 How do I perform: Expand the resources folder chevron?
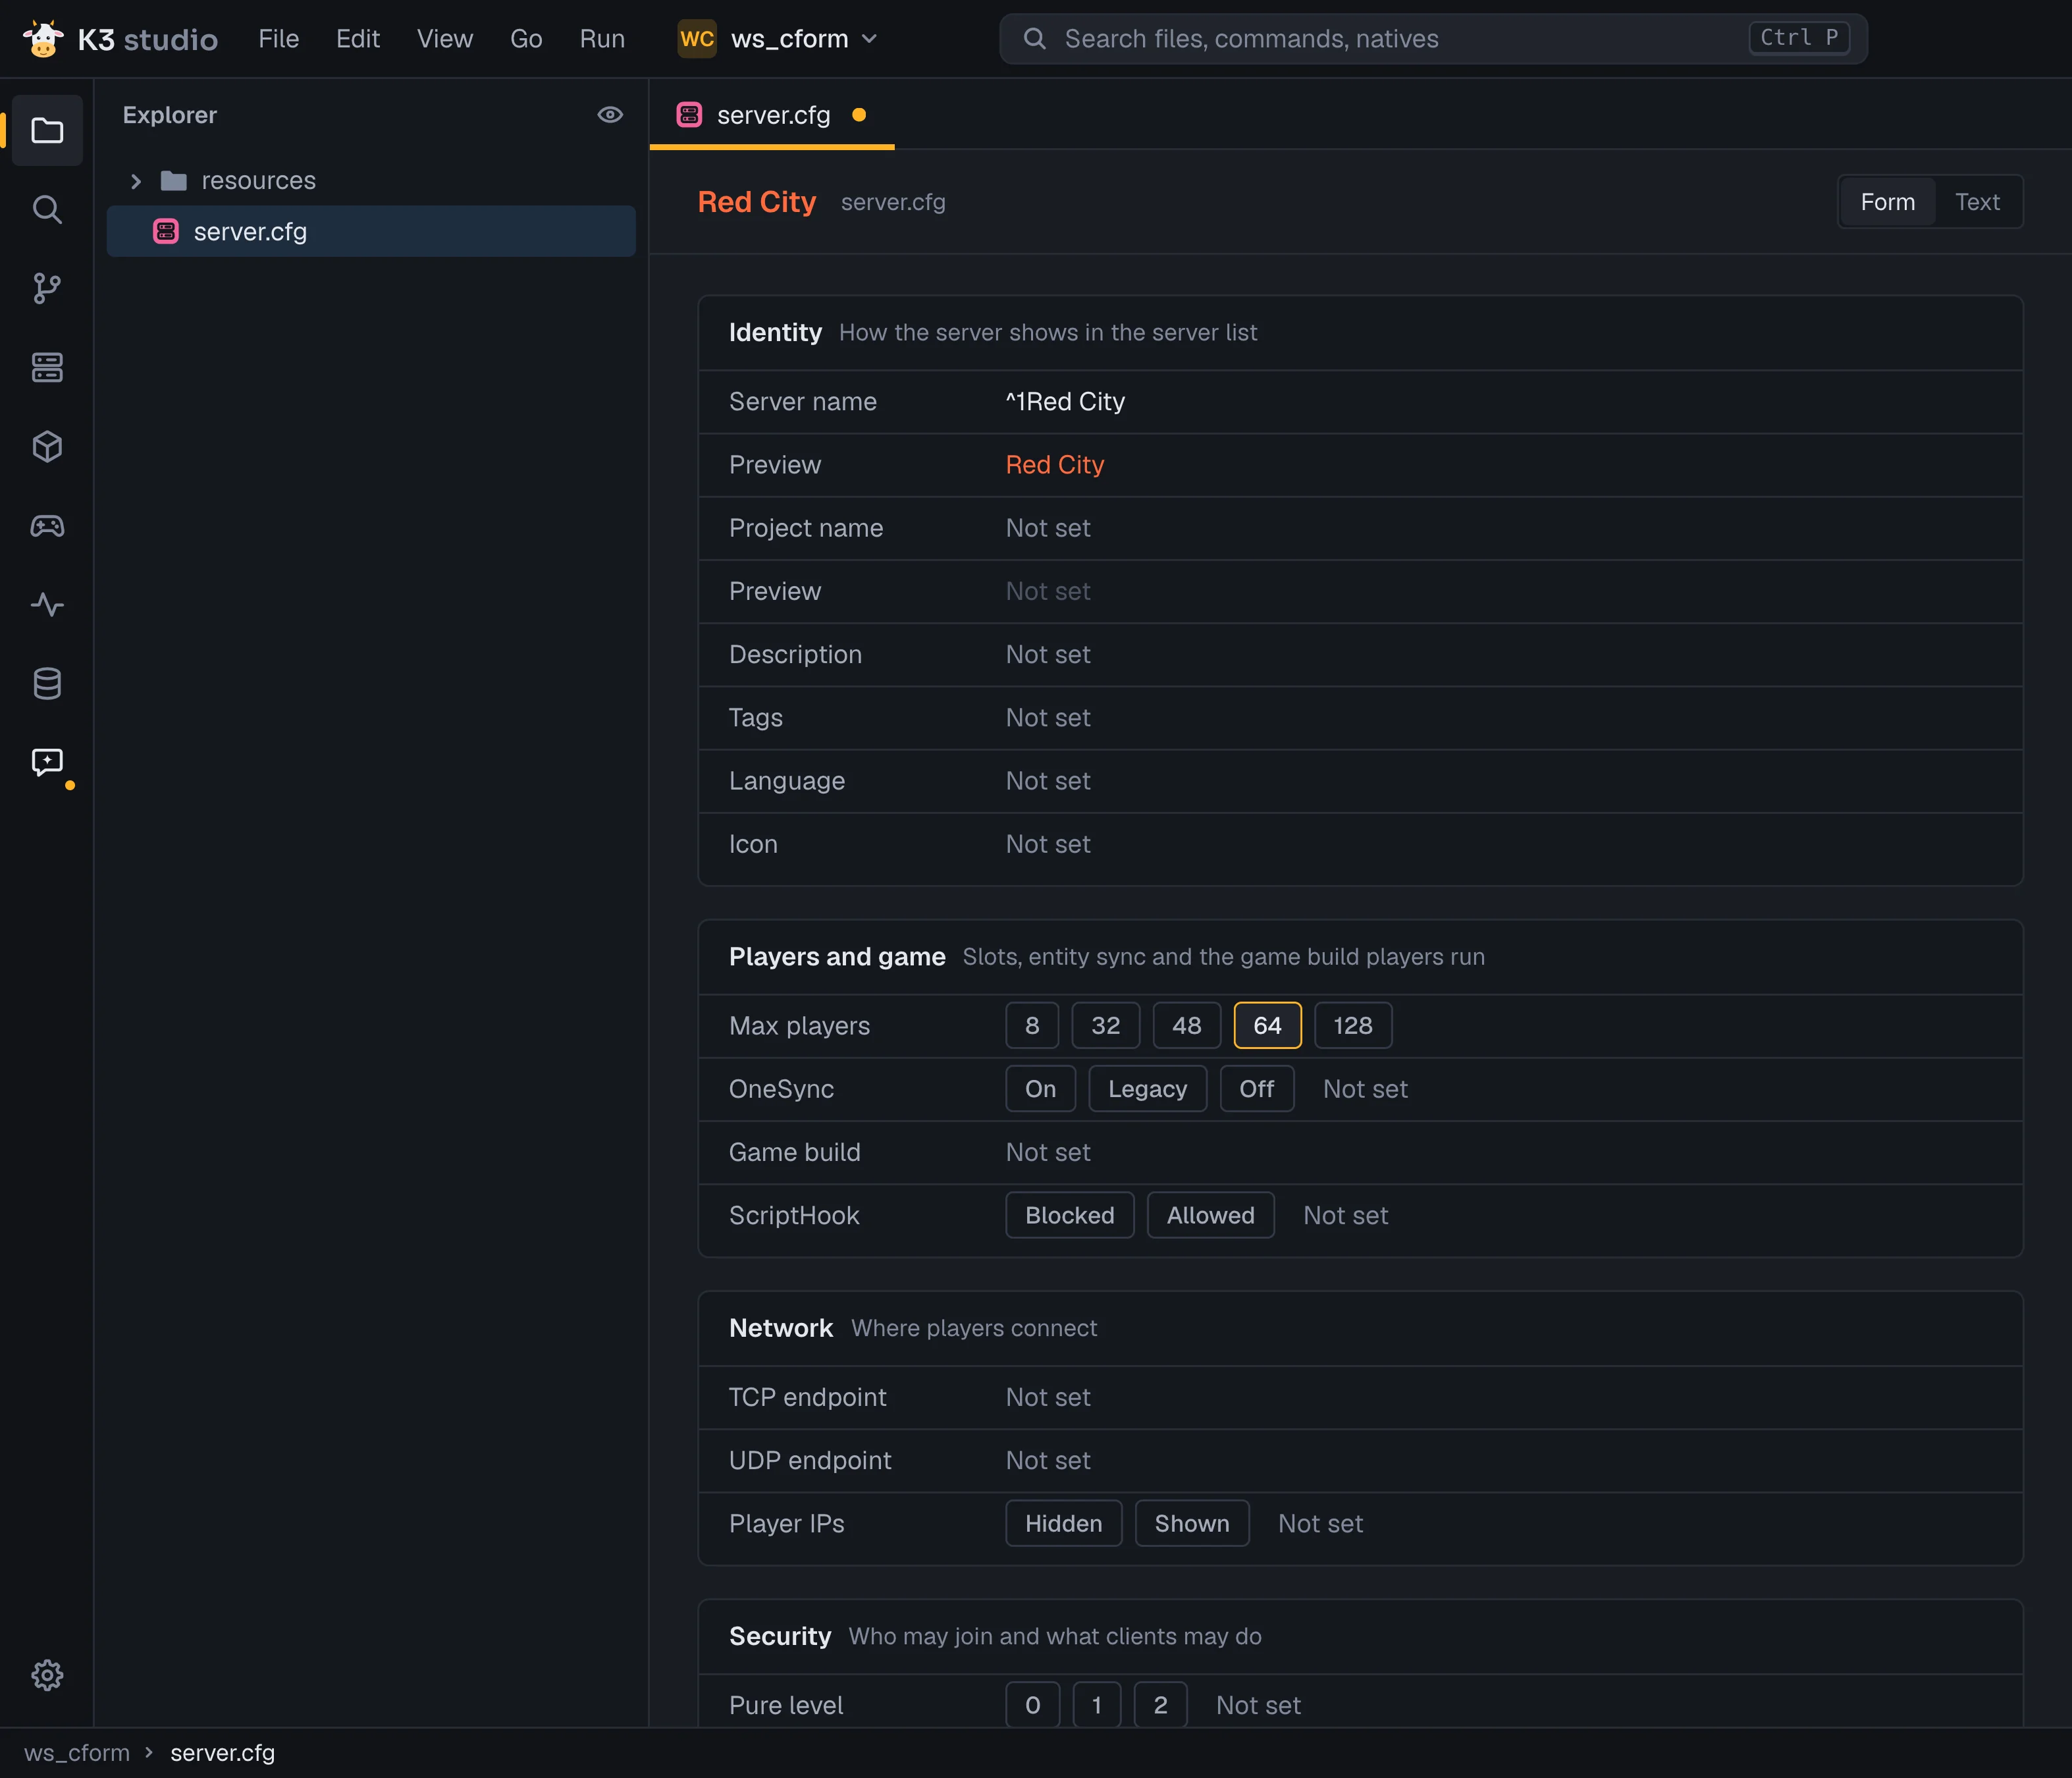[x=136, y=181]
